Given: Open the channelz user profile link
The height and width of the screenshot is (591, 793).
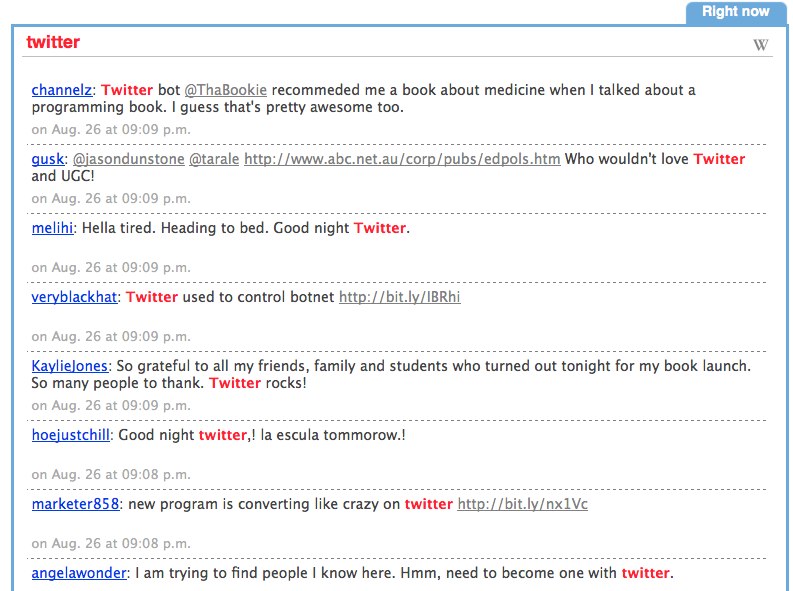Looking at the screenshot, I should [62, 90].
